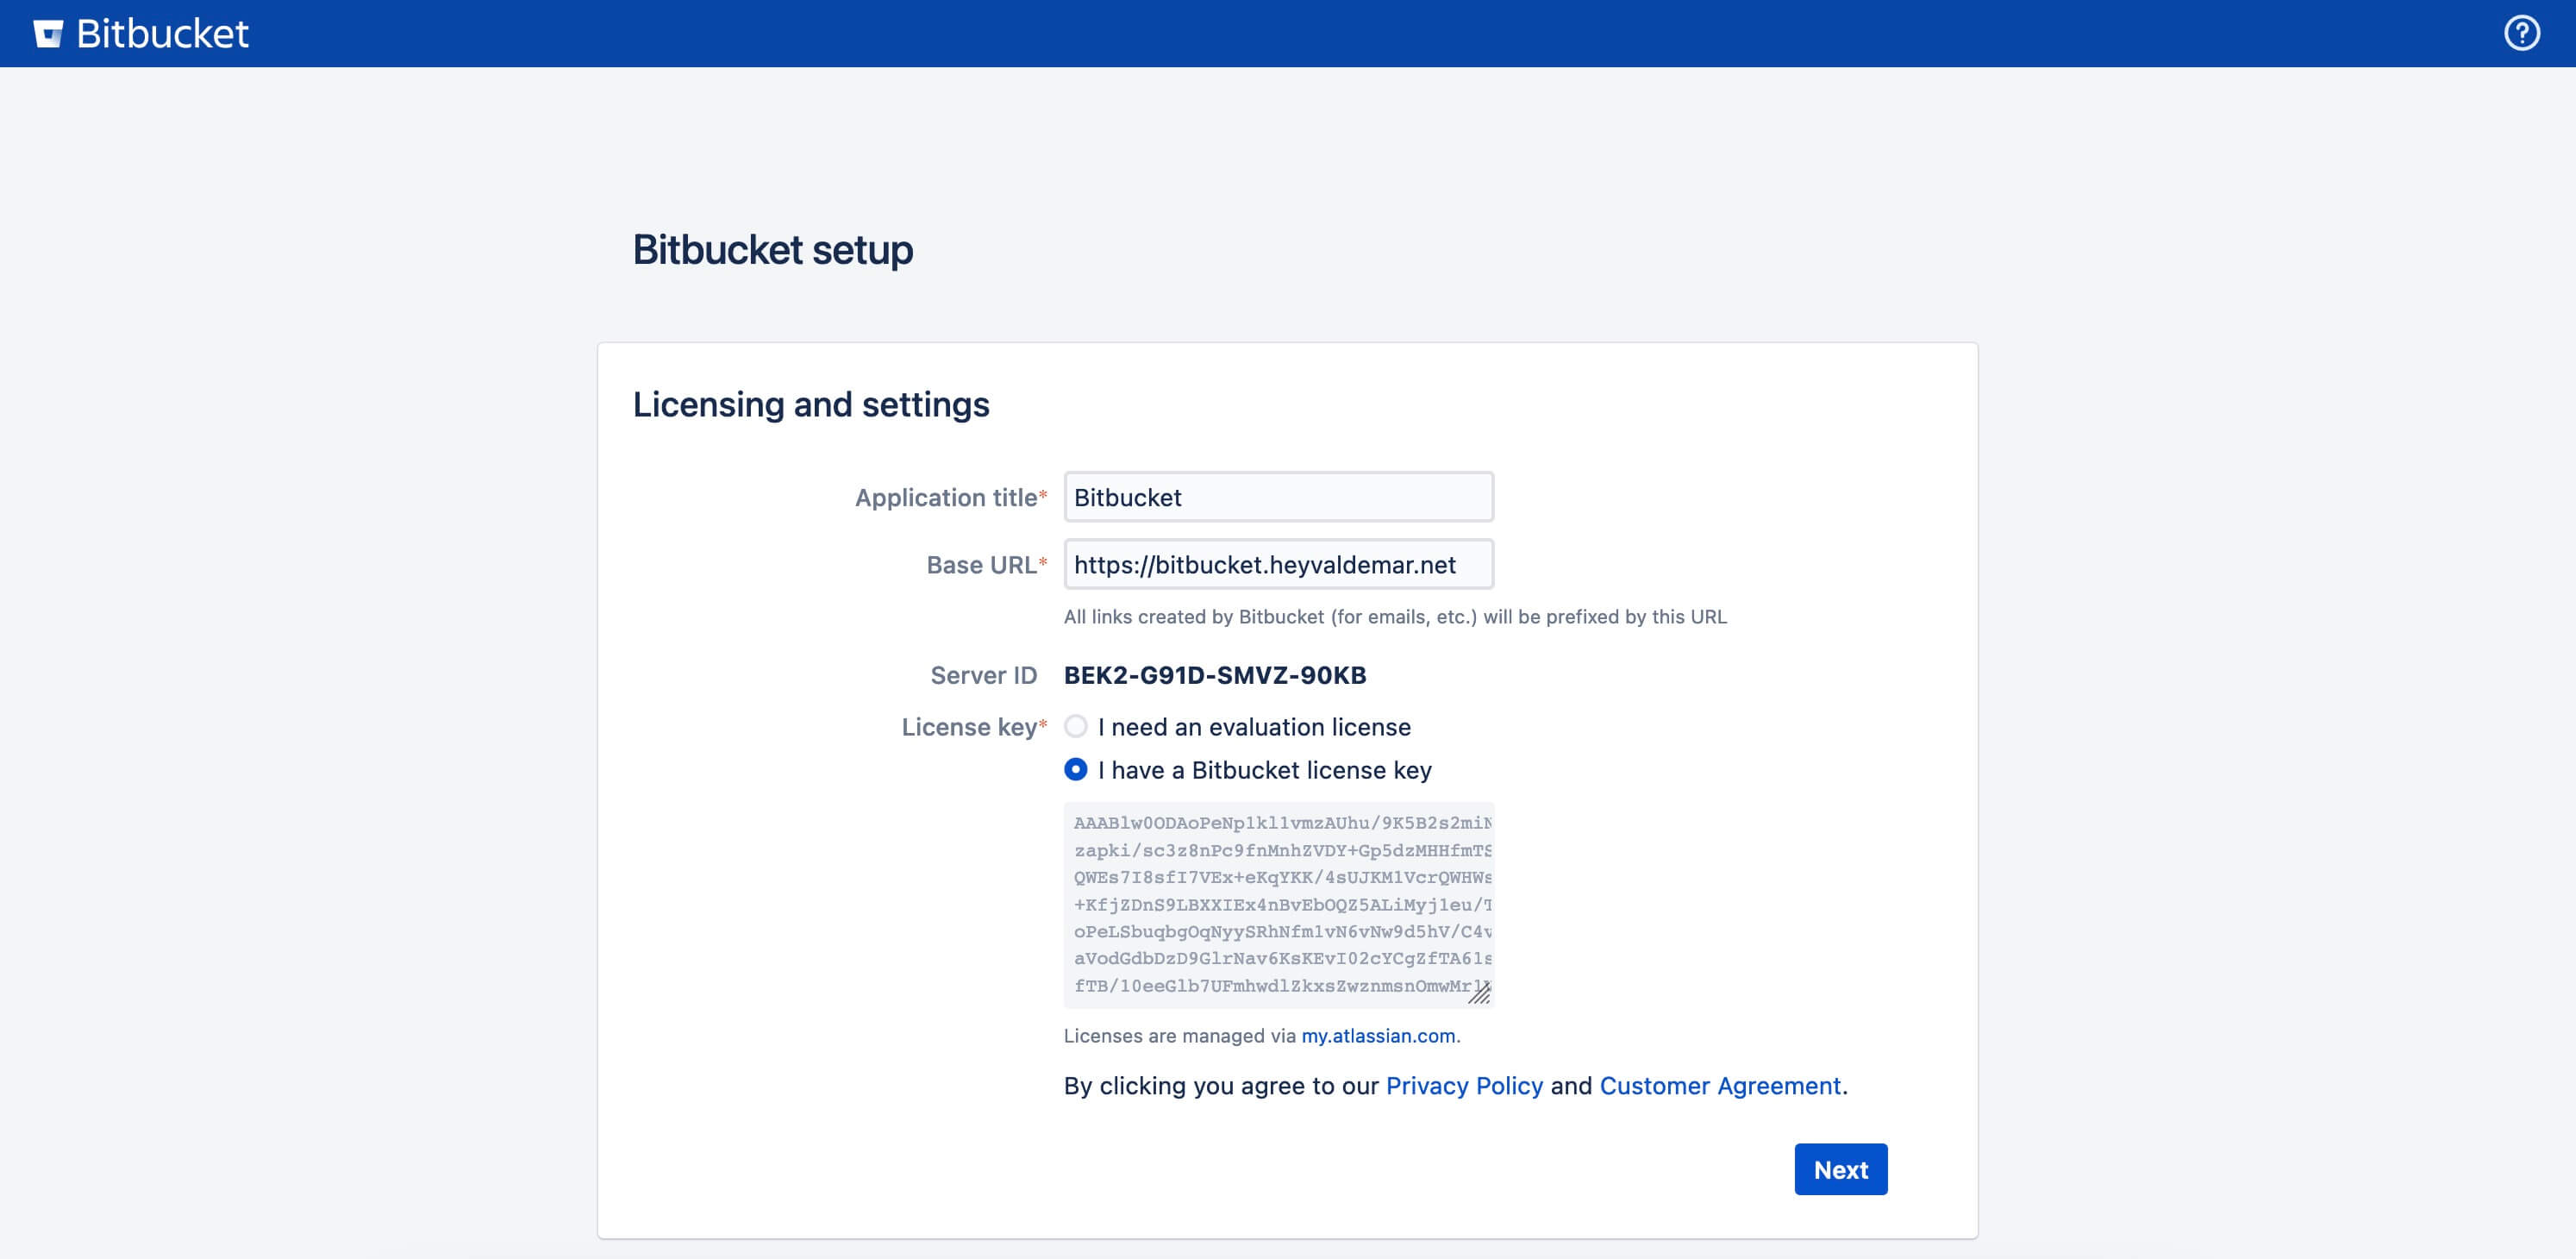Click the 'Server ID' label

[984, 675]
